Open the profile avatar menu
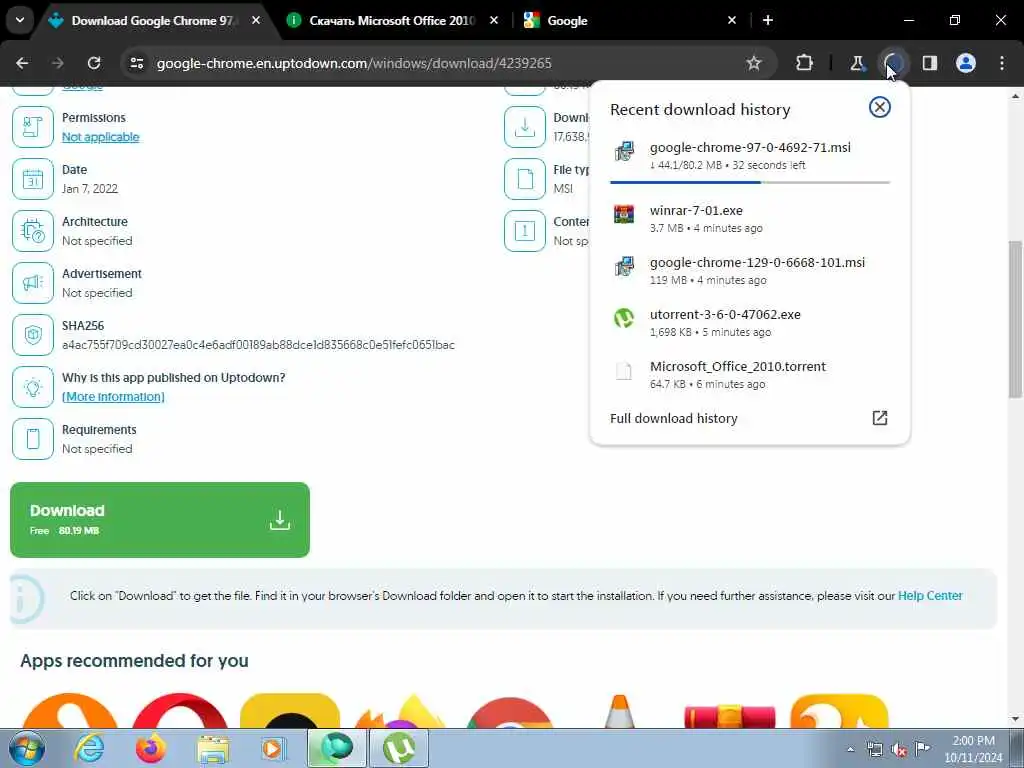The image size is (1024, 768). point(966,63)
